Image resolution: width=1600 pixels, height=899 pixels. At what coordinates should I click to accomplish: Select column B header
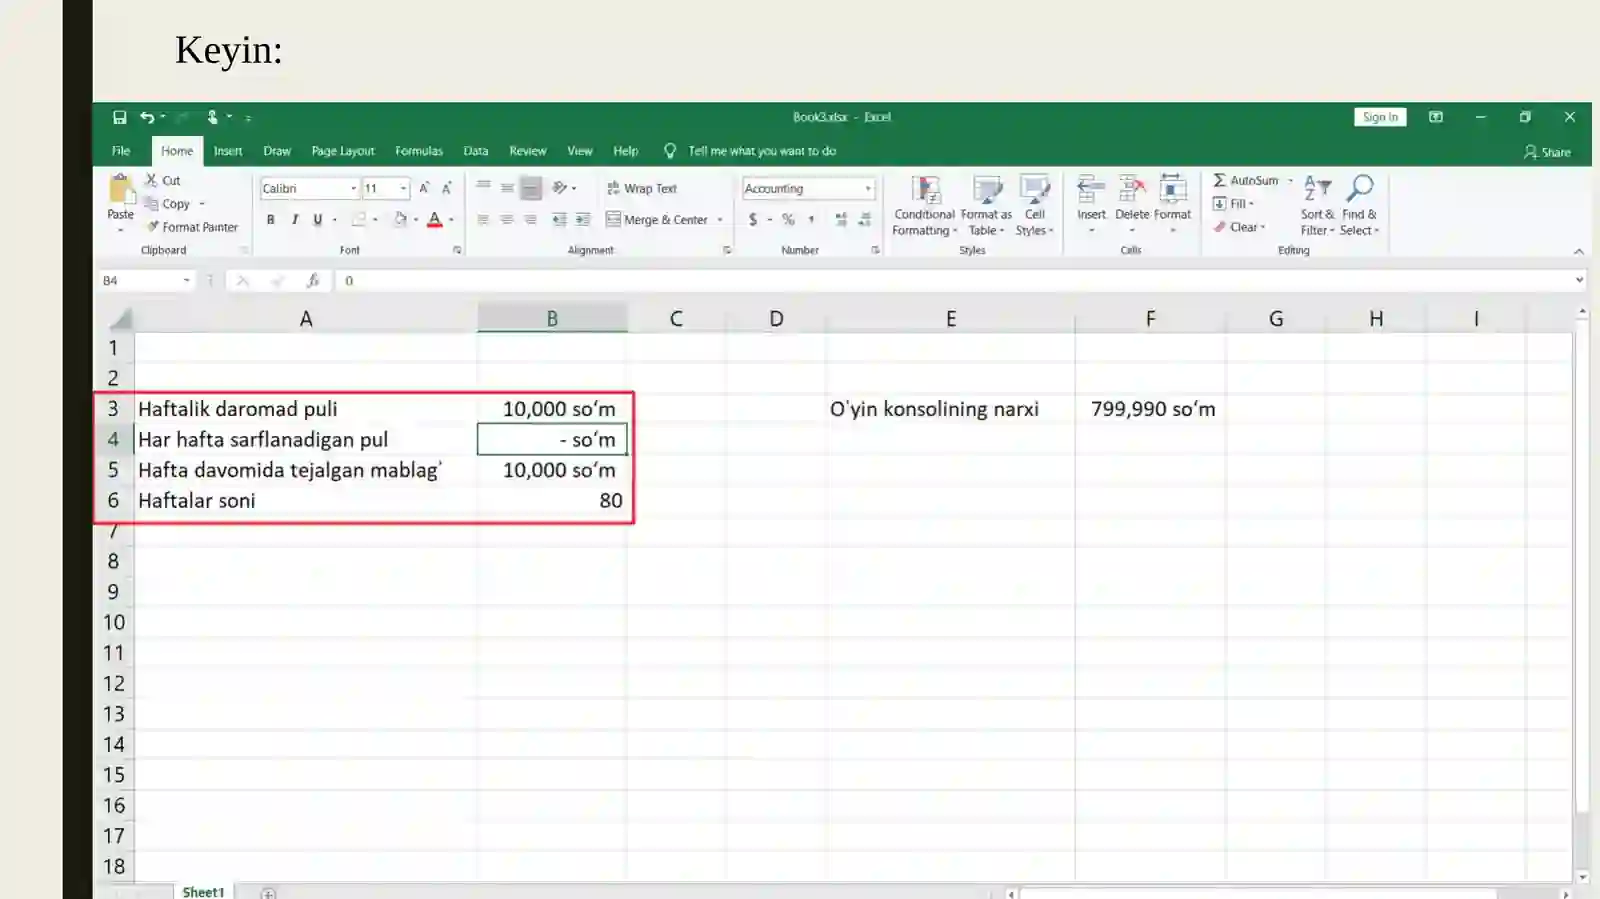point(552,318)
